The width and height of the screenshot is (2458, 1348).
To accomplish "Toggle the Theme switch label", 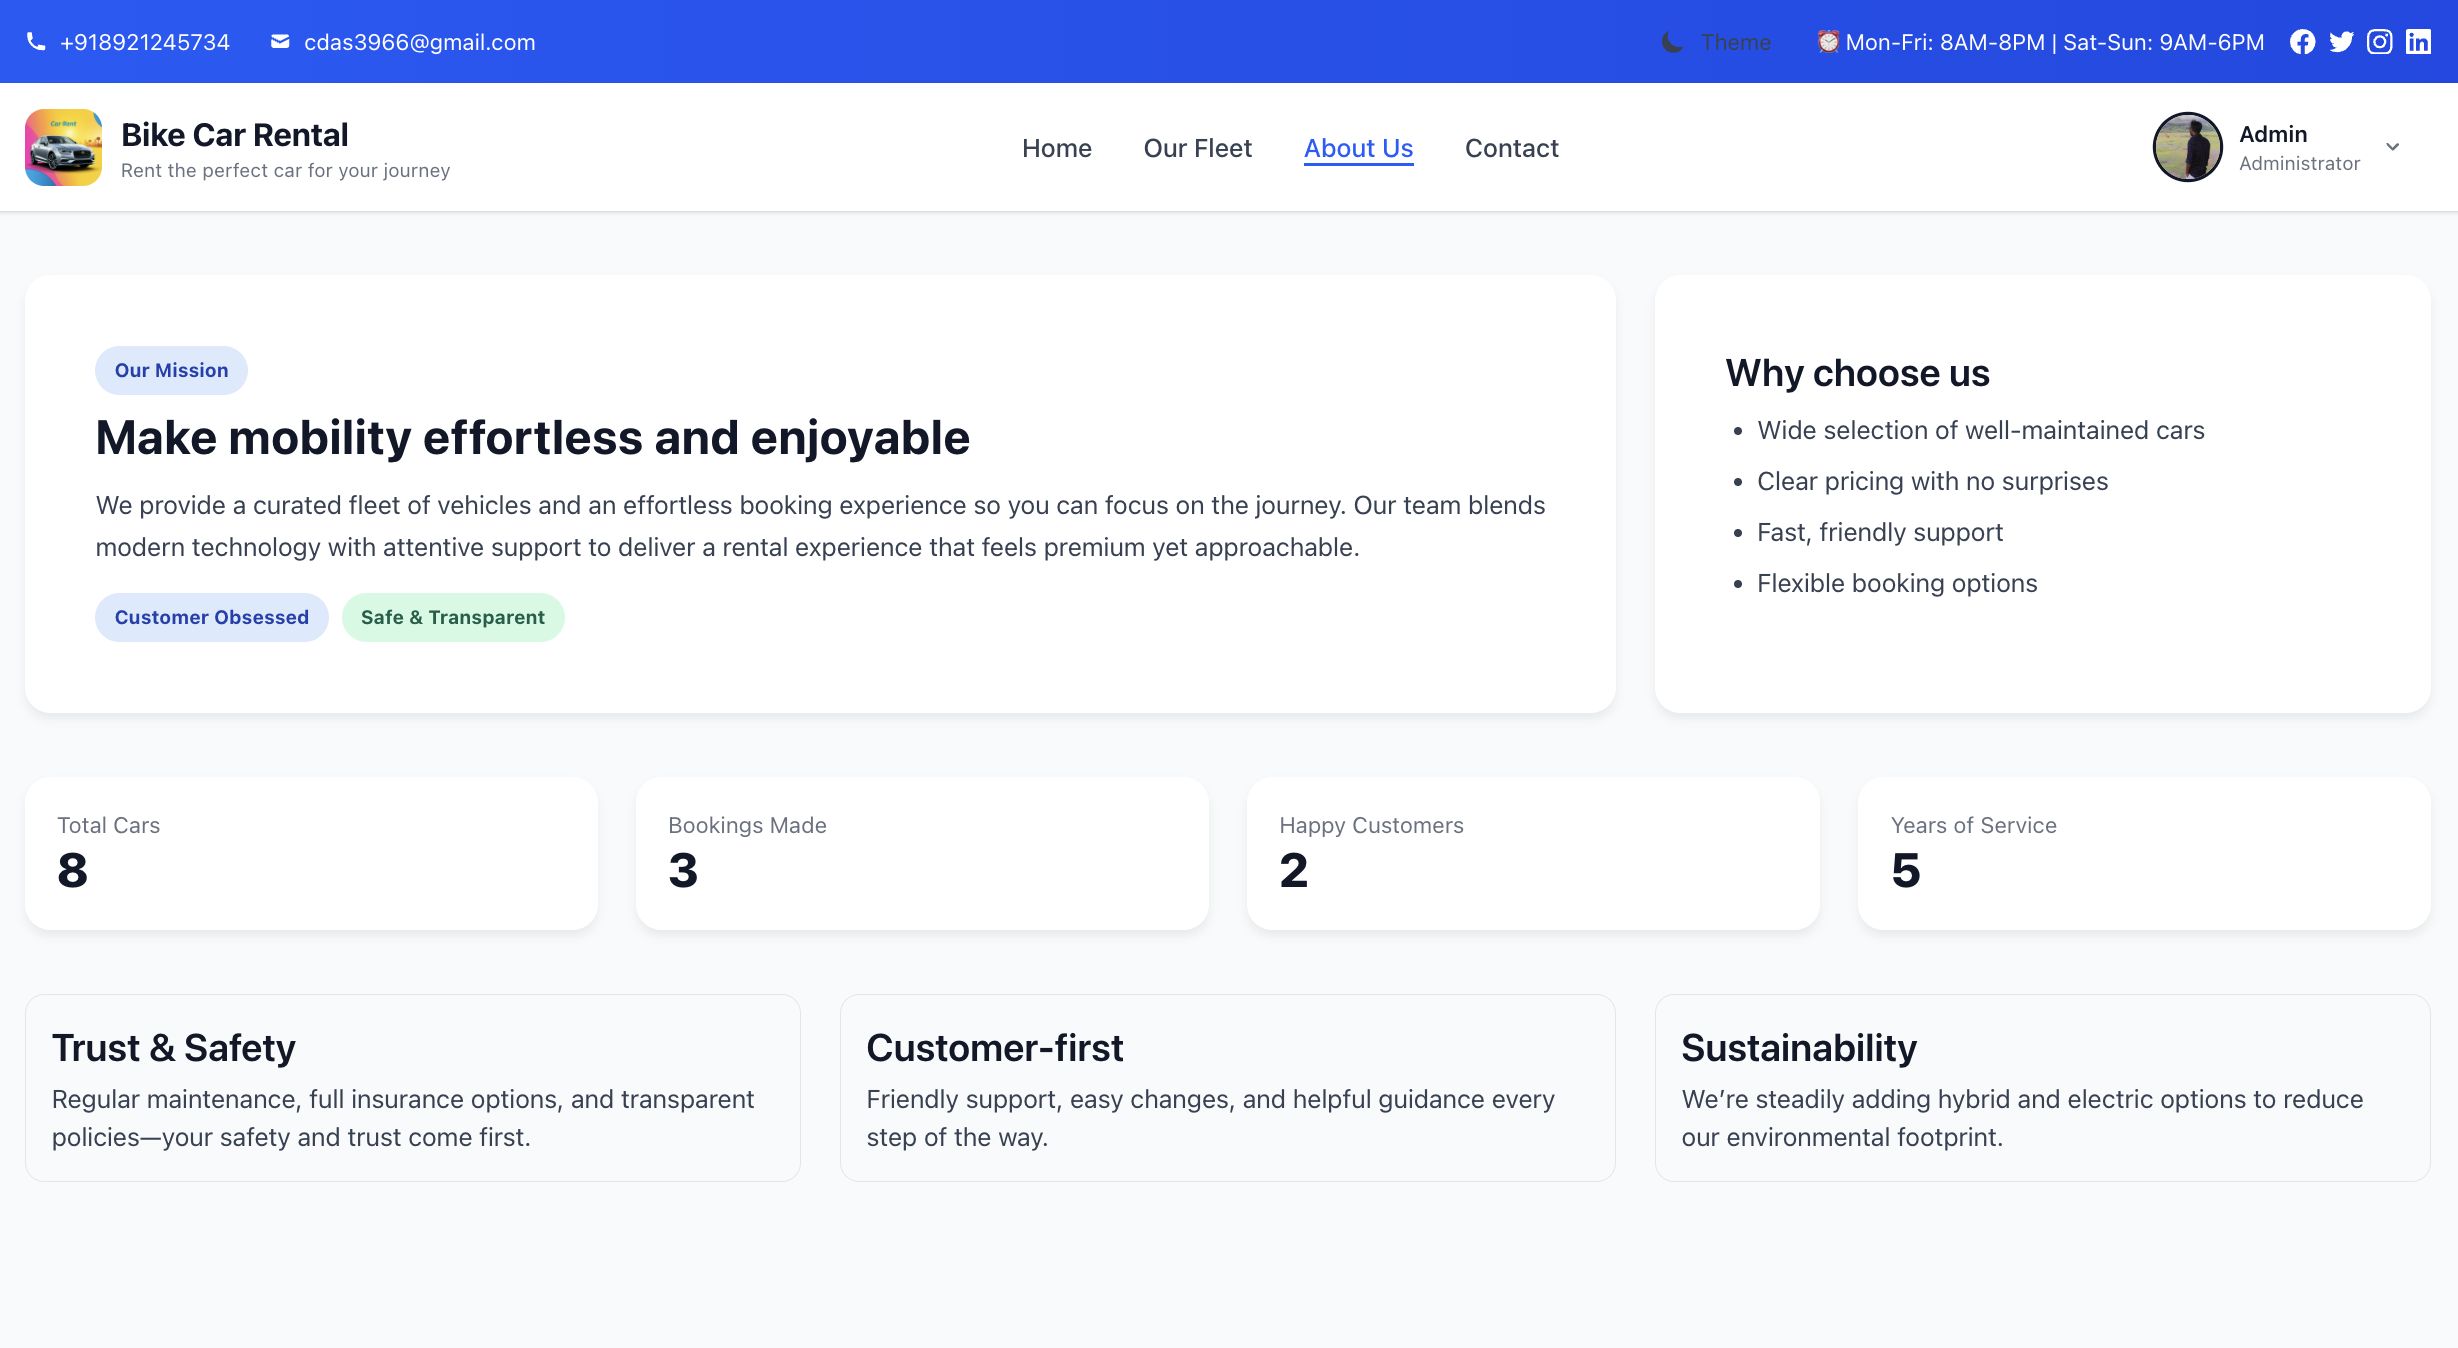I will 1735,43.
